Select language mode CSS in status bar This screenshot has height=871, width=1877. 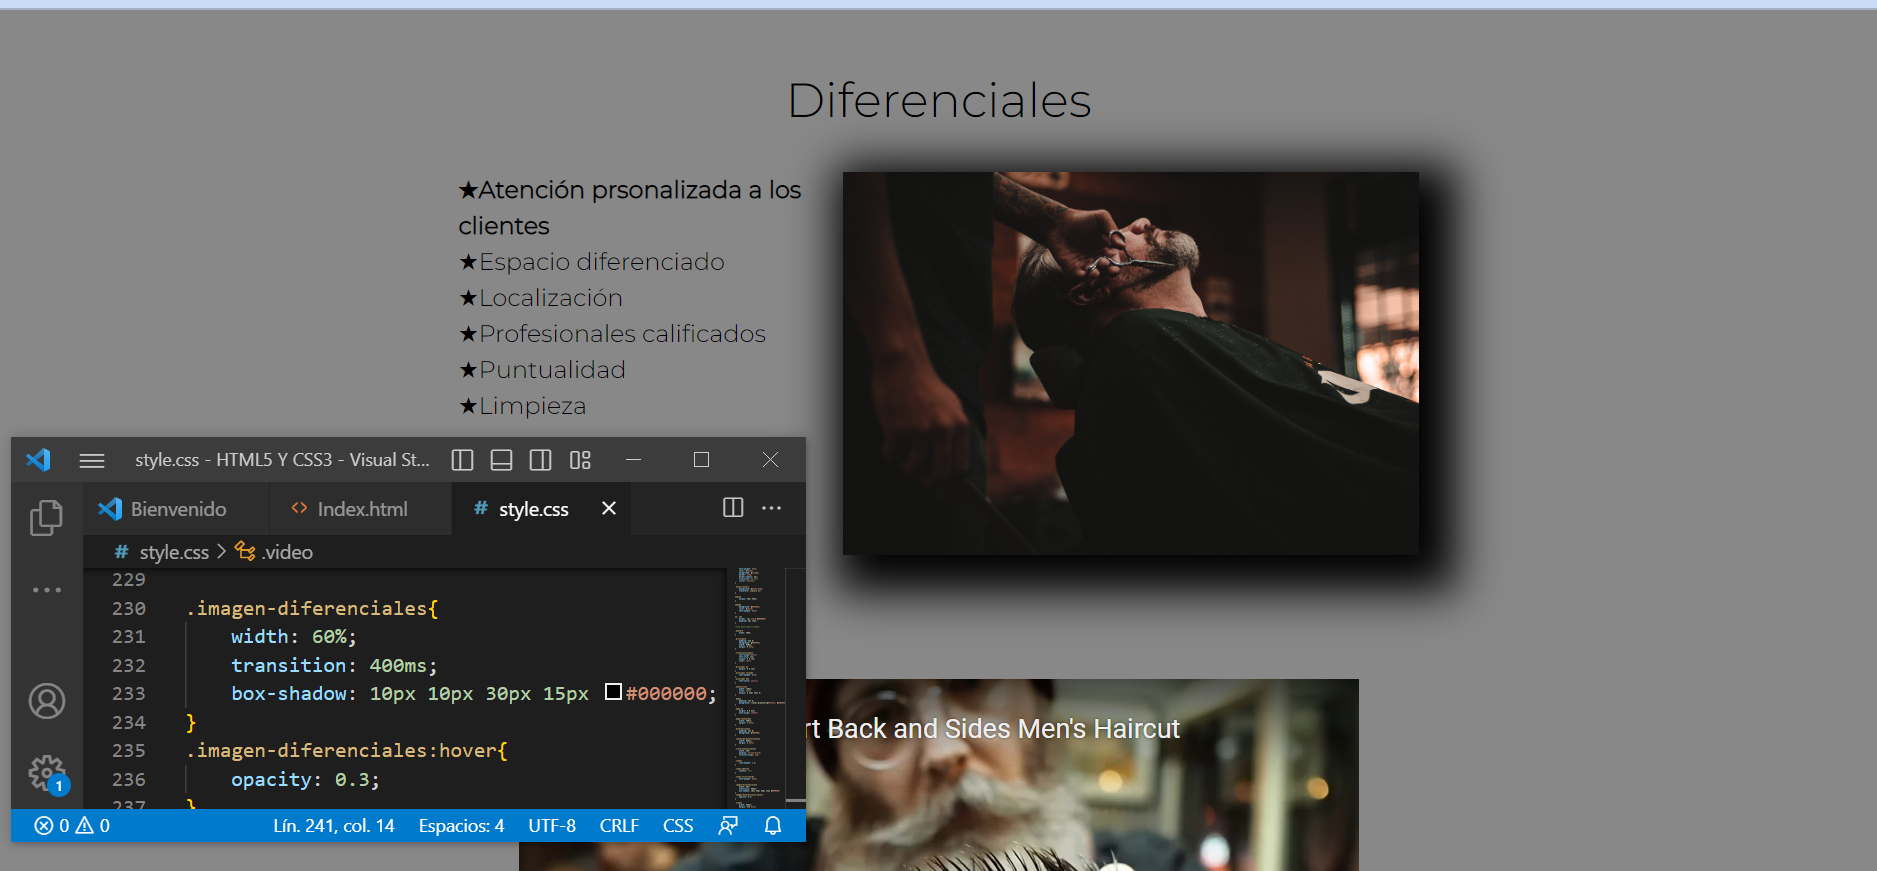click(678, 826)
